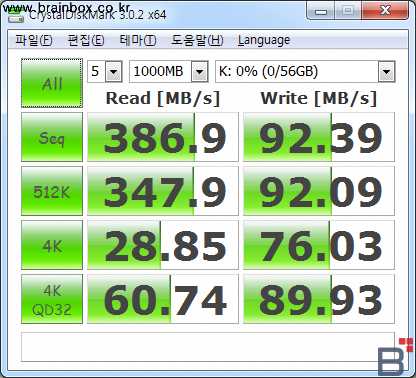416x378 pixels.
Task: Click the 512K read result 347.9
Action: pyautogui.click(x=163, y=191)
